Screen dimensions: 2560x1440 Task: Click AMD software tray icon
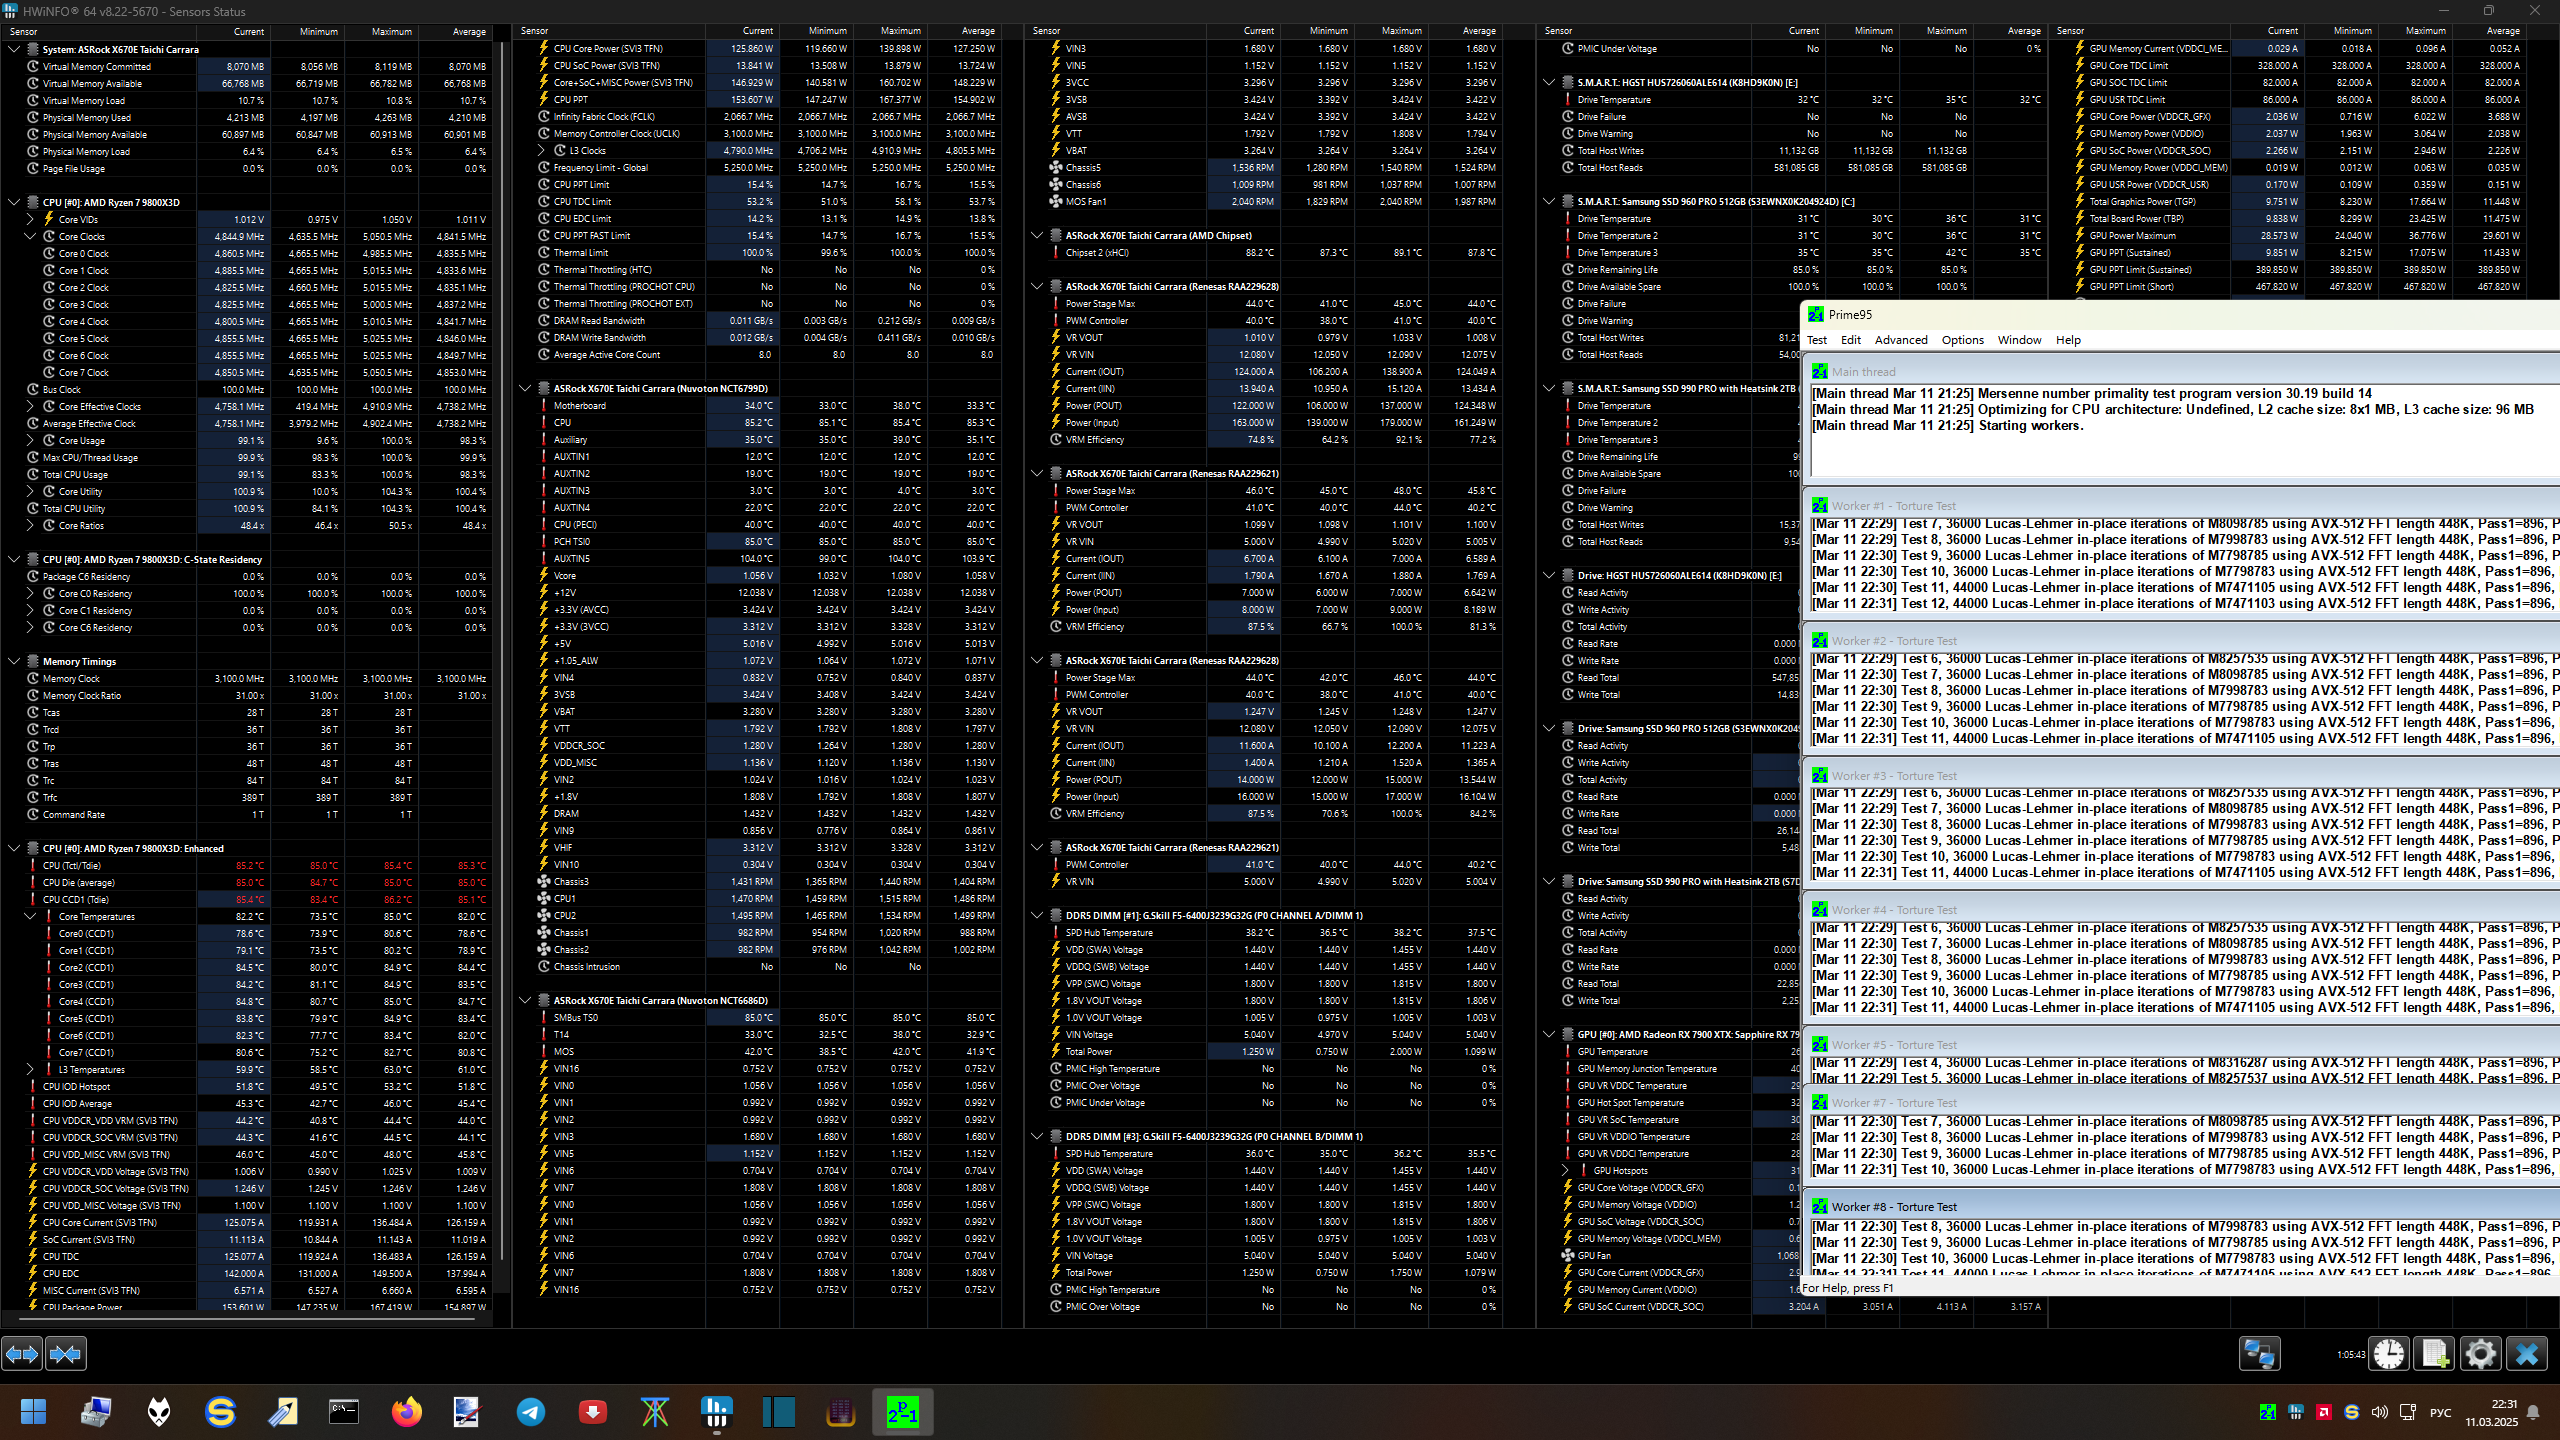[x=2323, y=1412]
